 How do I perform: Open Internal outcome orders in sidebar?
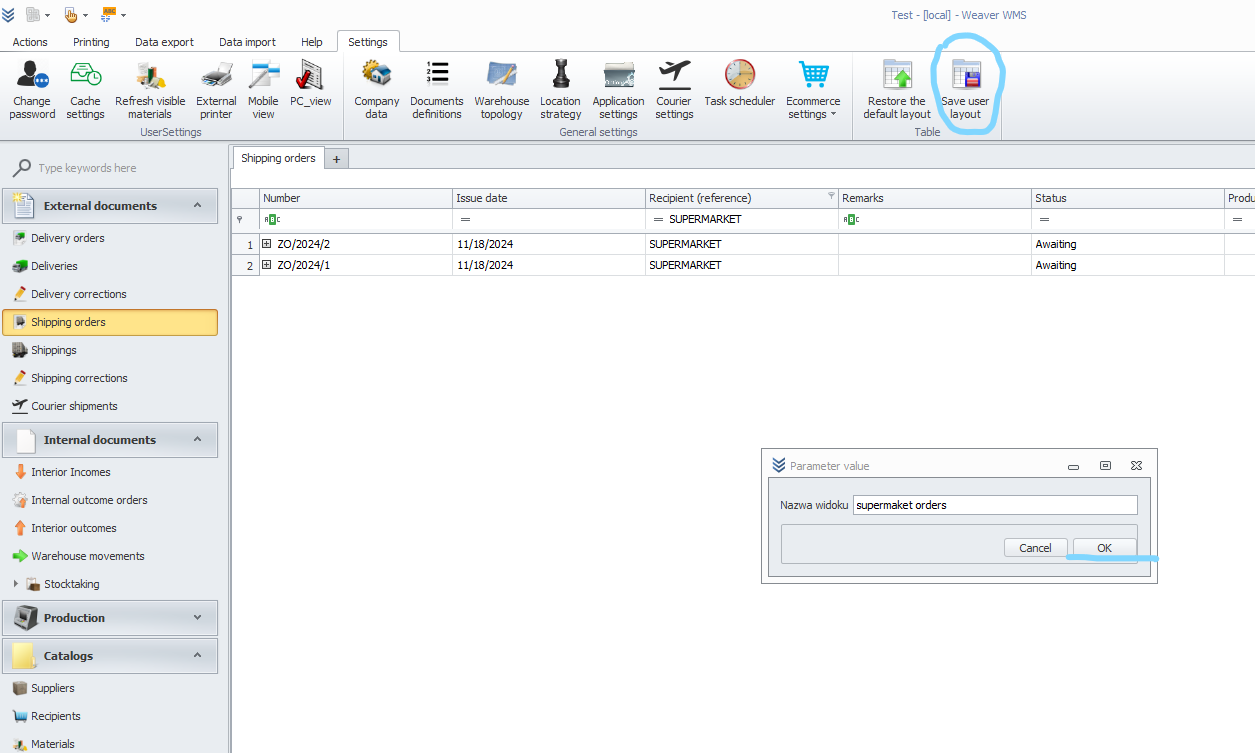click(89, 500)
